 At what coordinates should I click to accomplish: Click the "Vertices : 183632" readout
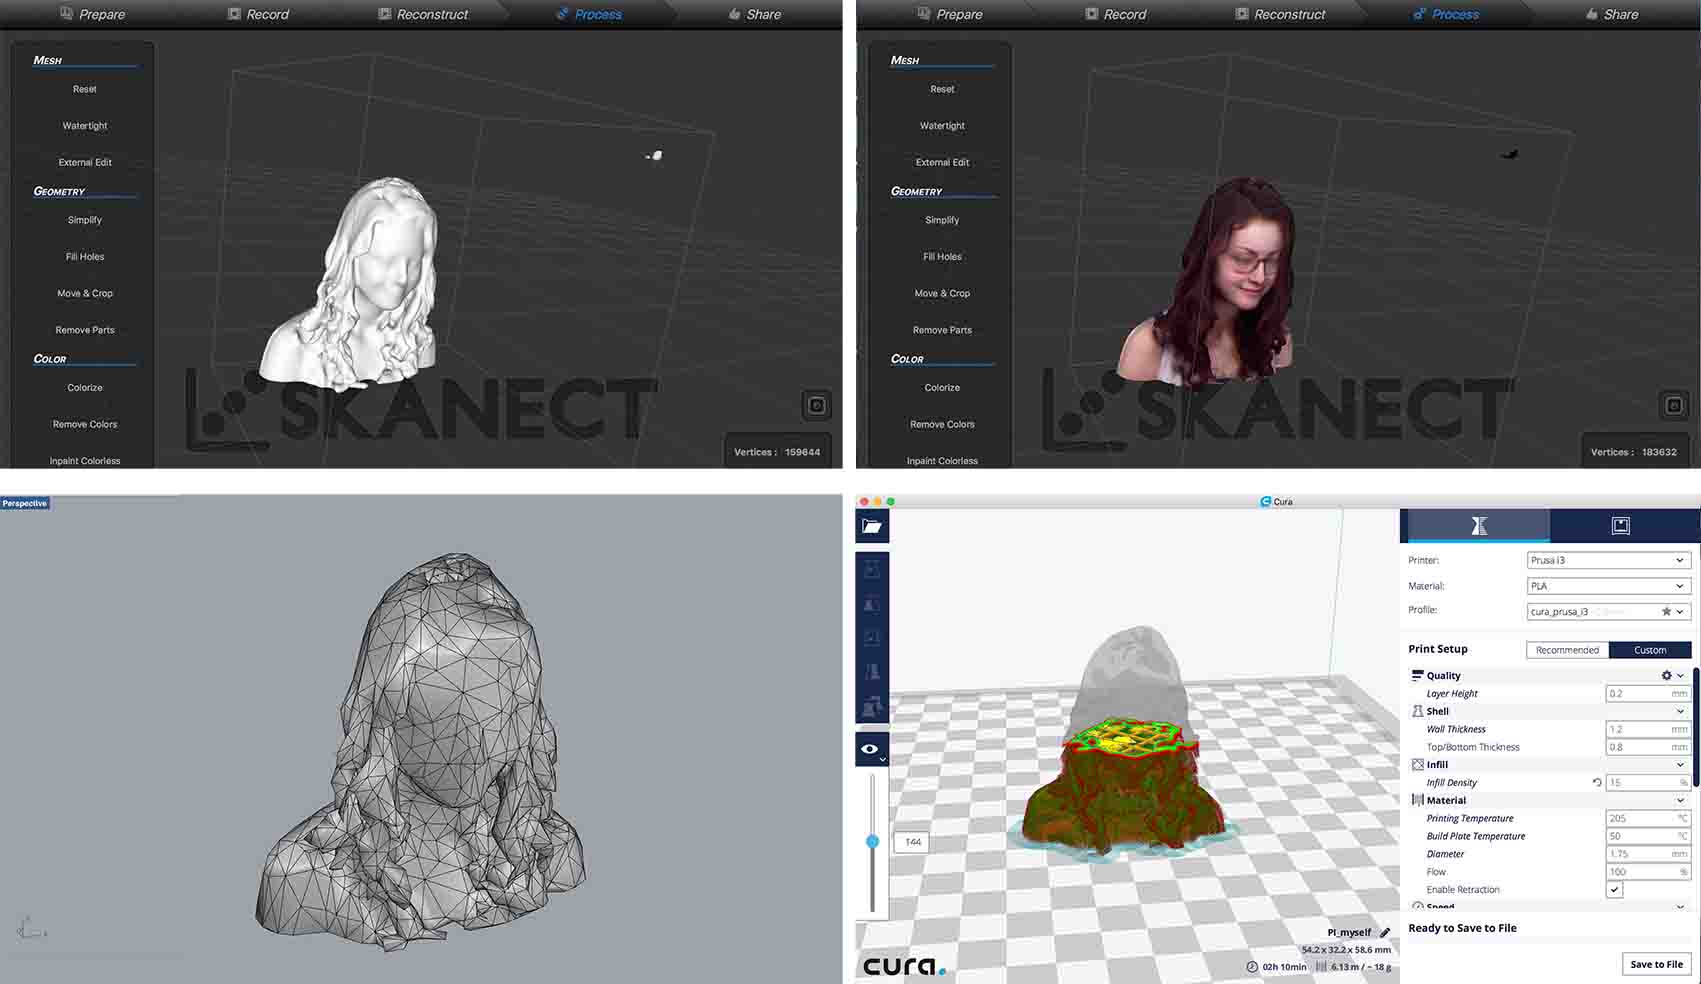pos(1634,452)
